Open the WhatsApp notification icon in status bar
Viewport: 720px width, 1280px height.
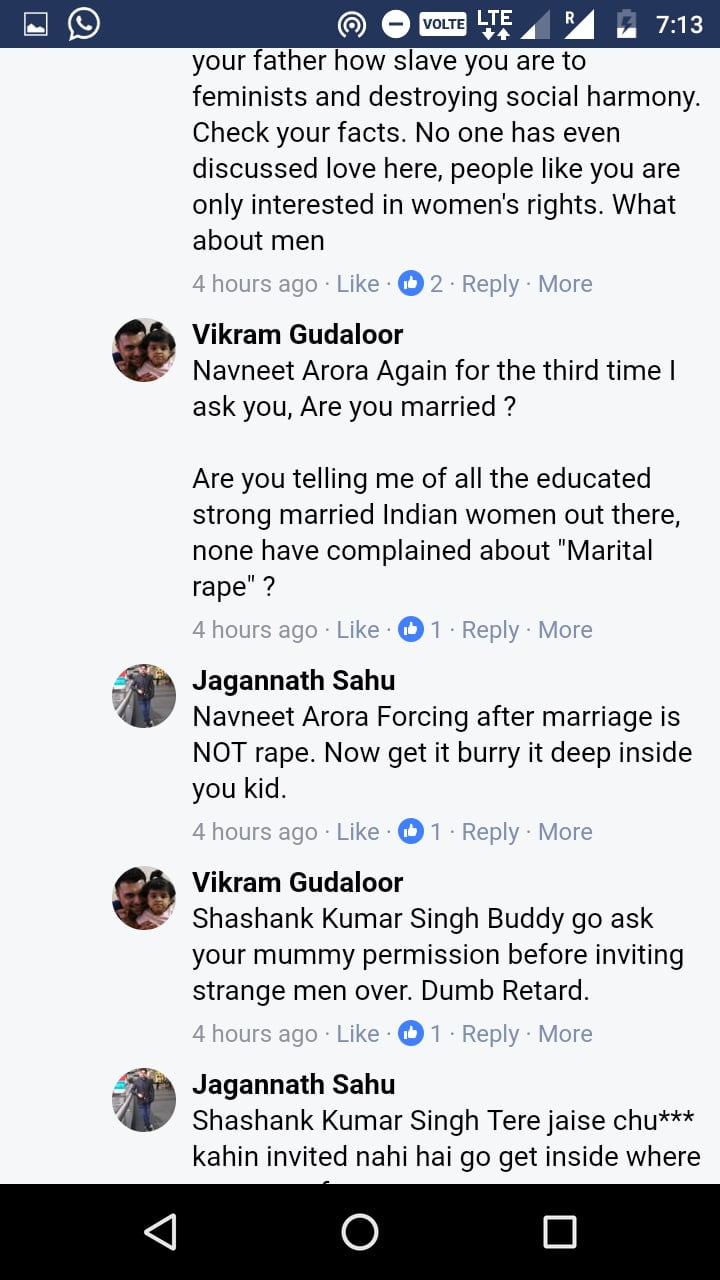tap(84, 24)
